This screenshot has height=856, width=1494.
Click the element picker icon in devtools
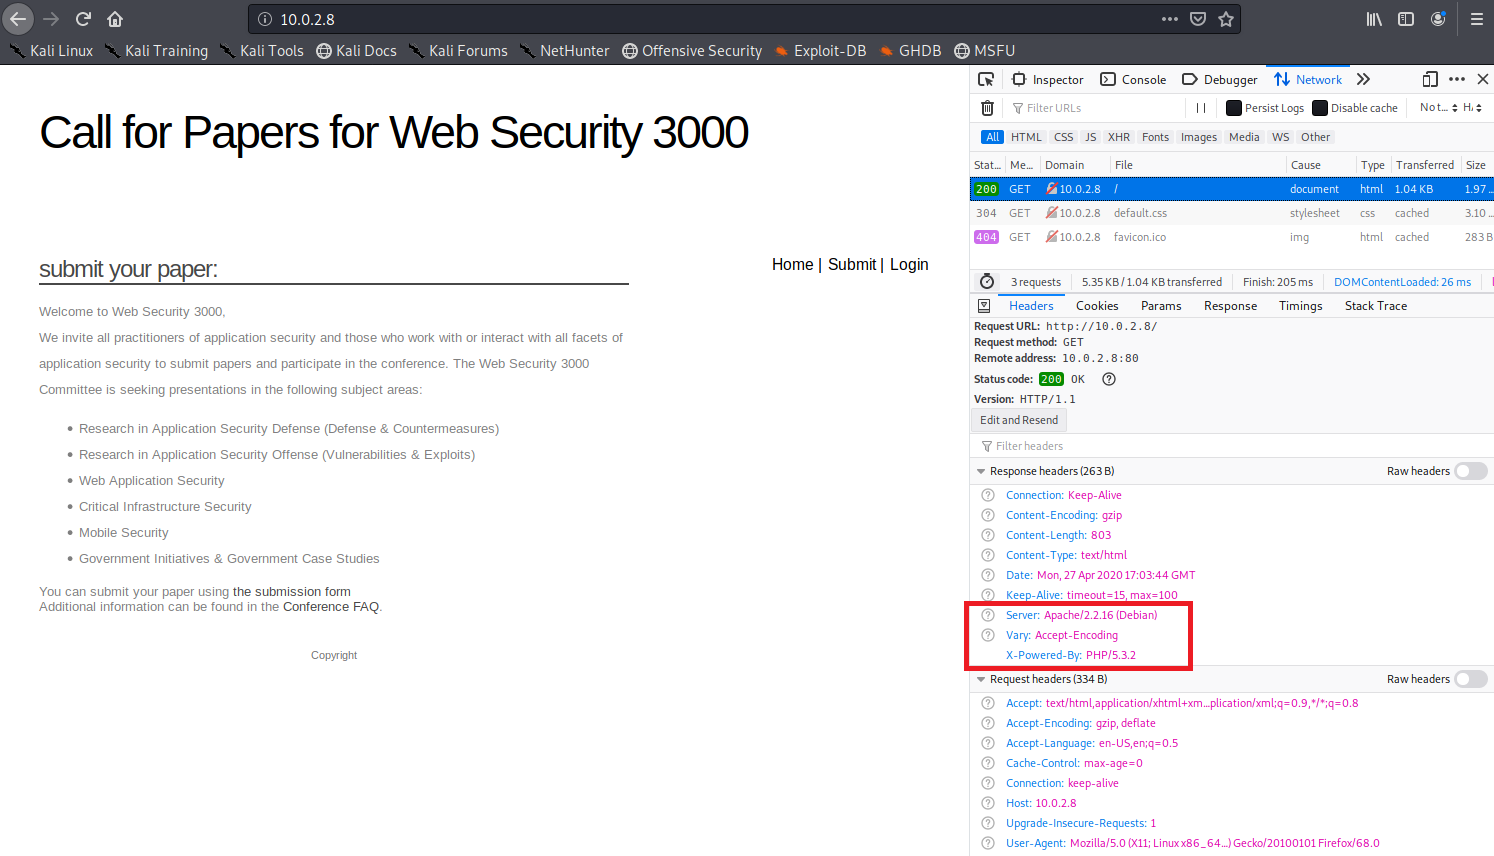click(986, 79)
